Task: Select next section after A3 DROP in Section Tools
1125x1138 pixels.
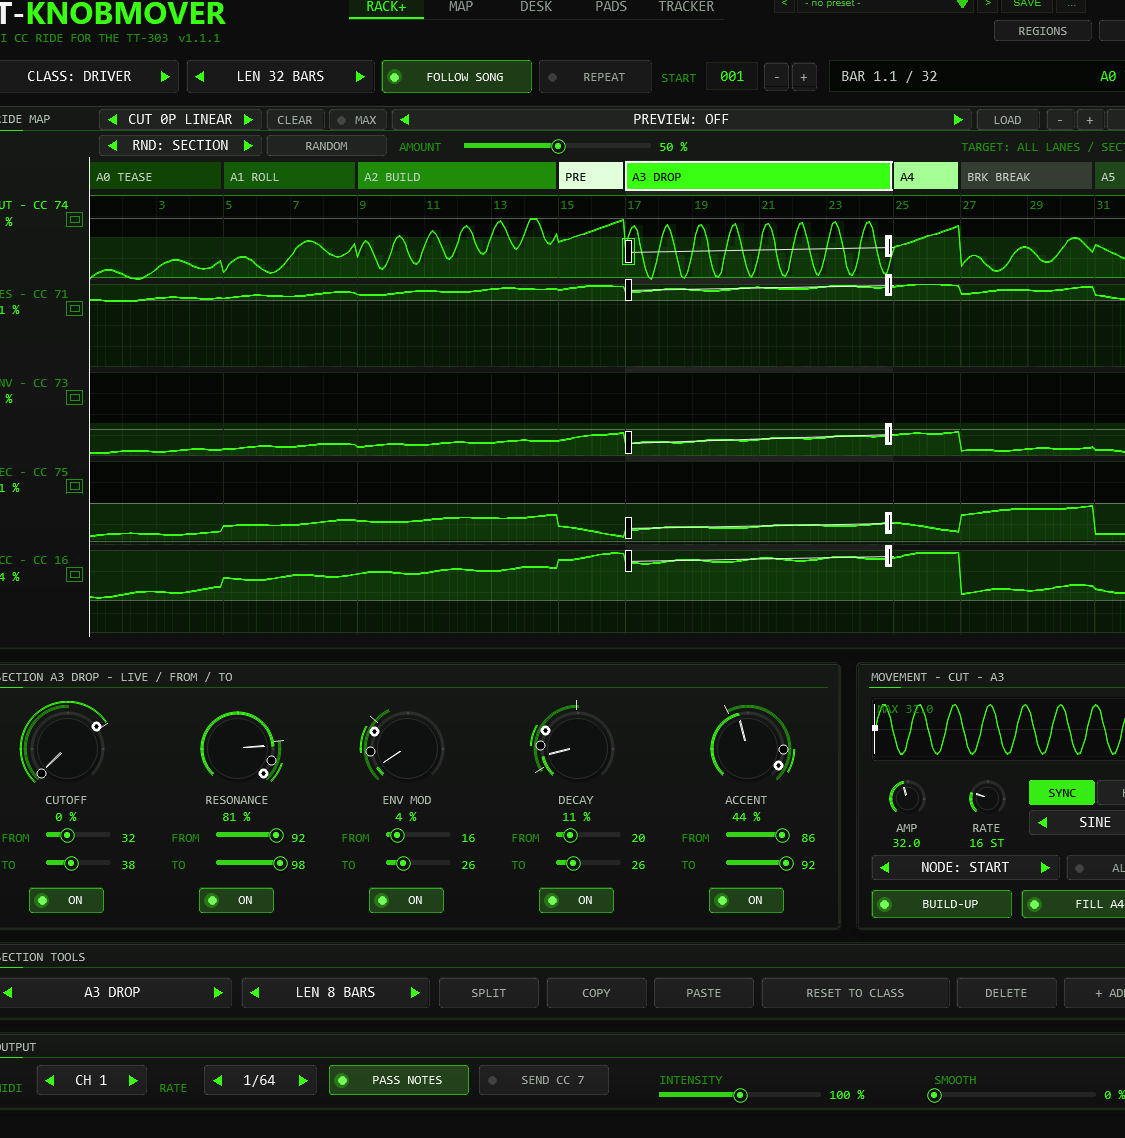Action: [218, 992]
